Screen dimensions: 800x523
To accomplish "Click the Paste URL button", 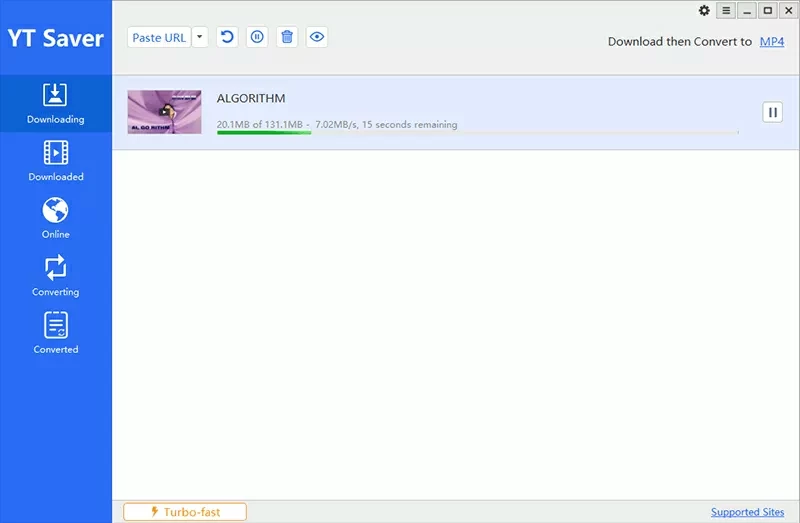I will pyautogui.click(x=159, y=37).
